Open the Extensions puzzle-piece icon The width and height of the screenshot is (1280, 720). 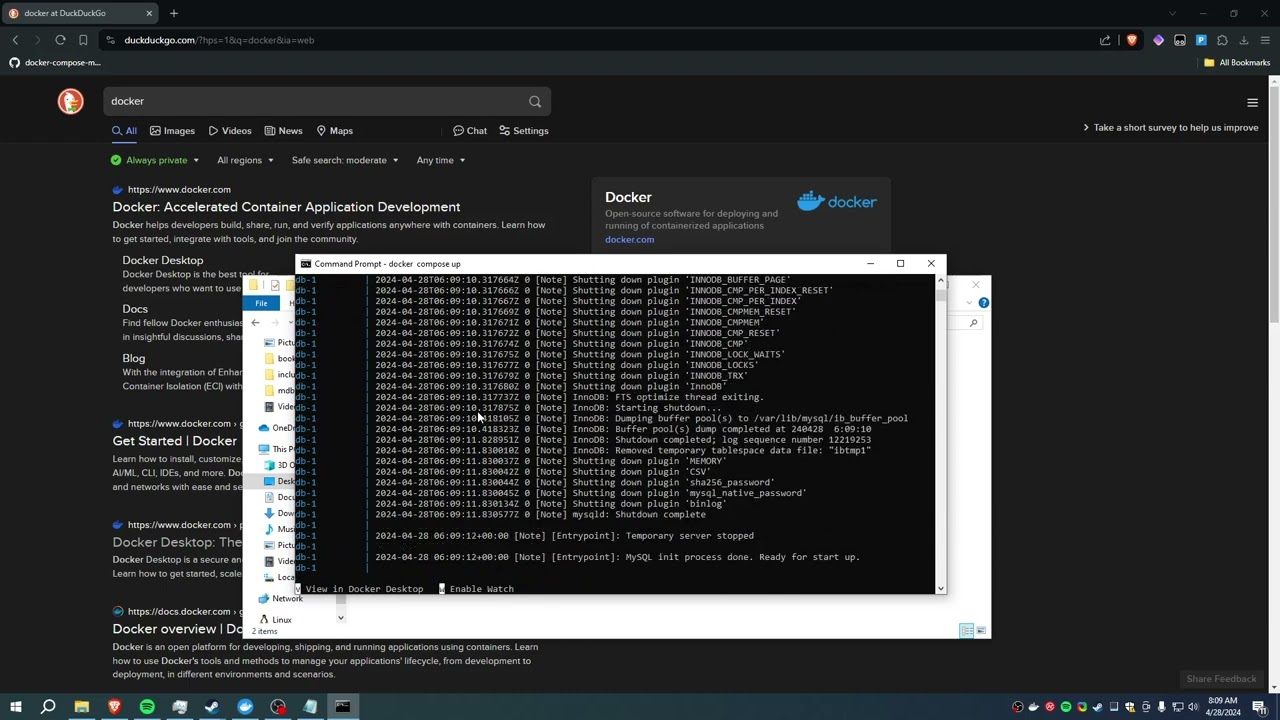tap(1222, 40)
